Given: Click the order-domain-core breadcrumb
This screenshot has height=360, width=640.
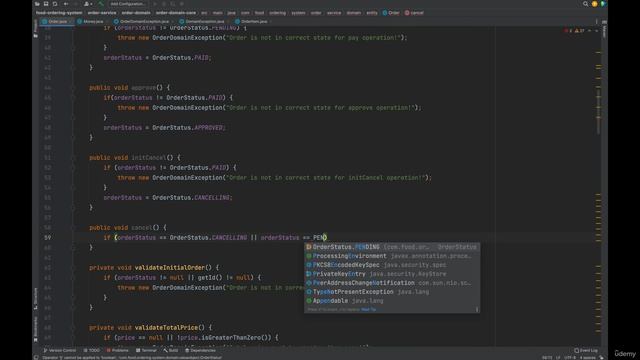Looking at the screenshot, I should 176,13.
